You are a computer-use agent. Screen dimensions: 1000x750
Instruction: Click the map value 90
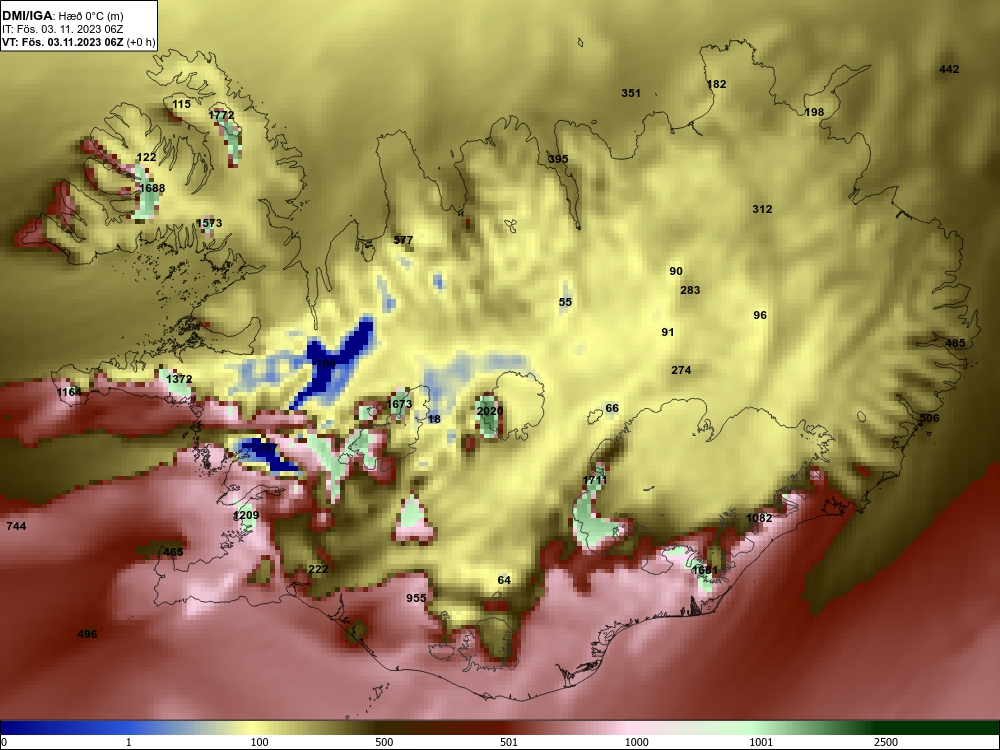(676, 271)
